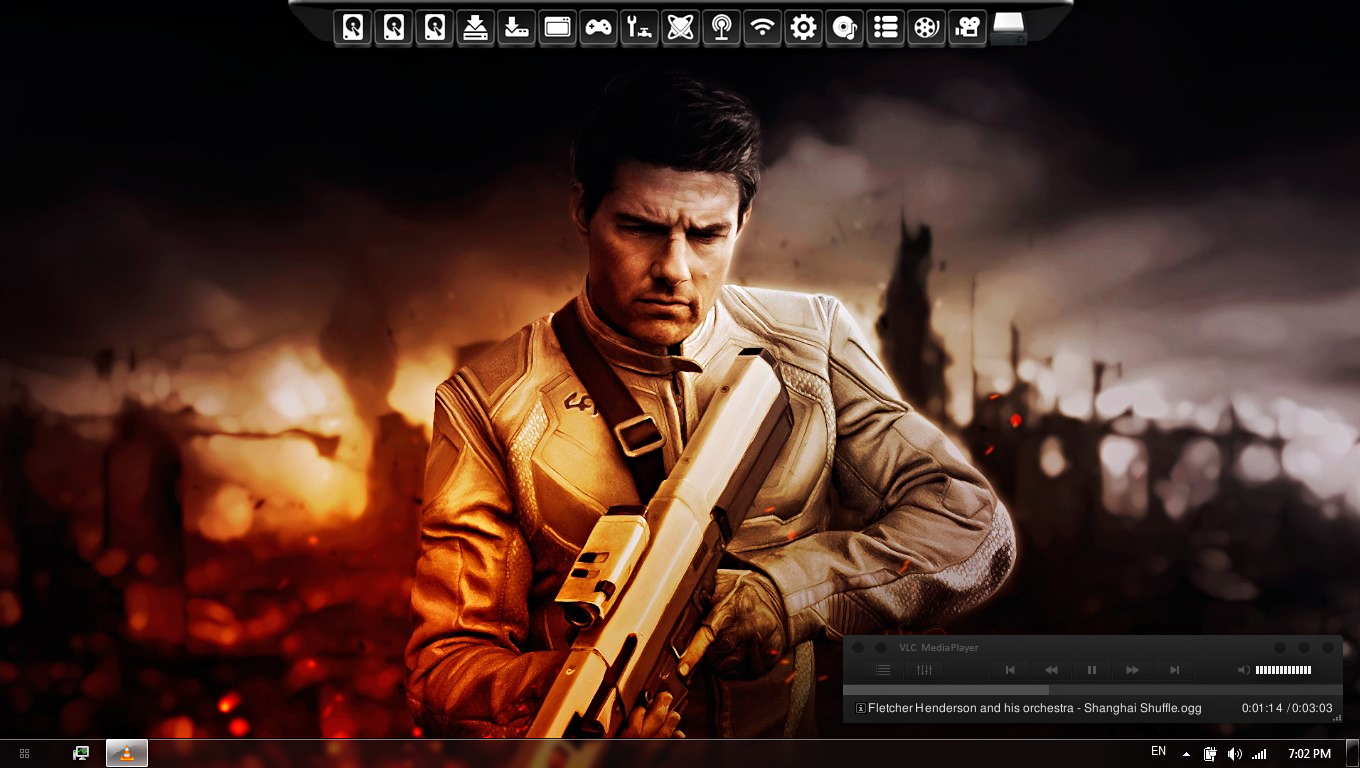
Task: Click the VLC window resize grip
Action: point(1337,717)
